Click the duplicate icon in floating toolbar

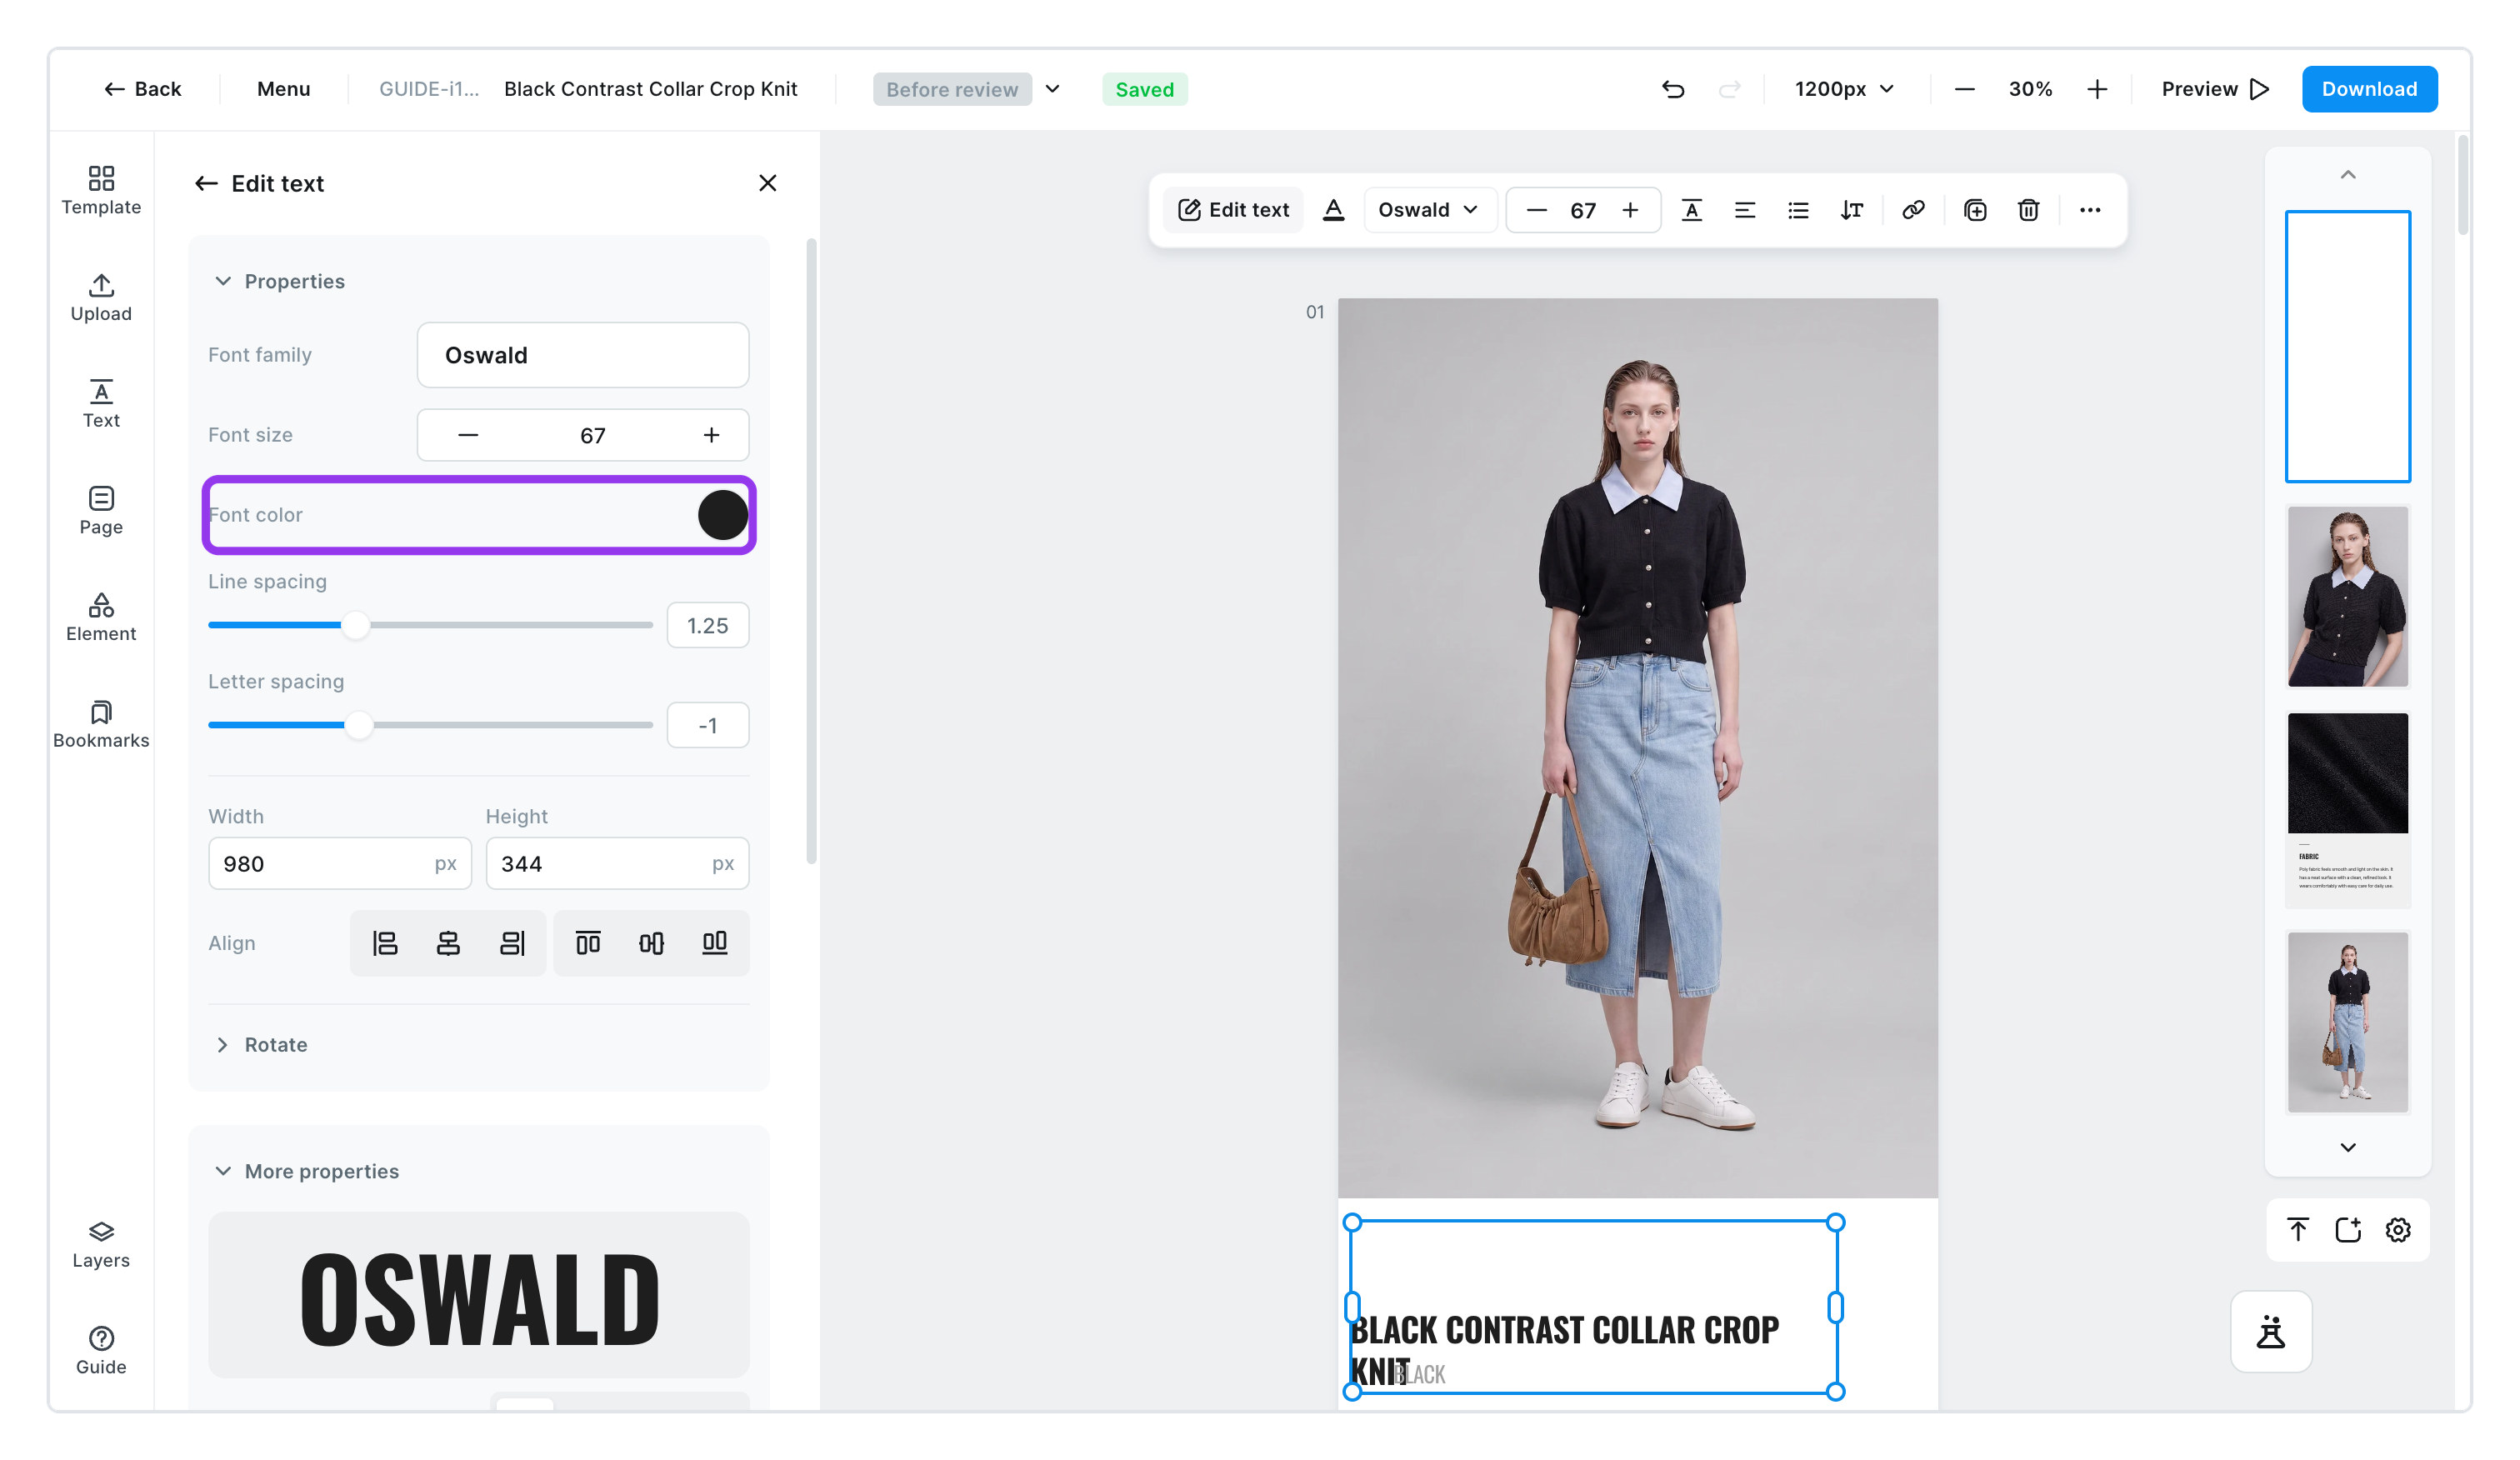click(x=1975, y=210)
